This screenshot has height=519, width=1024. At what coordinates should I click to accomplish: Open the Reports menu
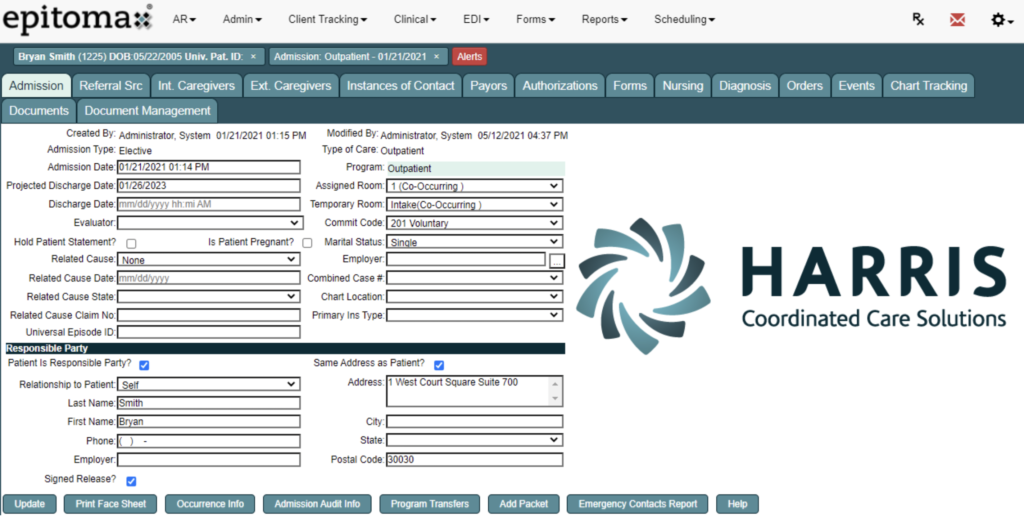pos(605,20)
